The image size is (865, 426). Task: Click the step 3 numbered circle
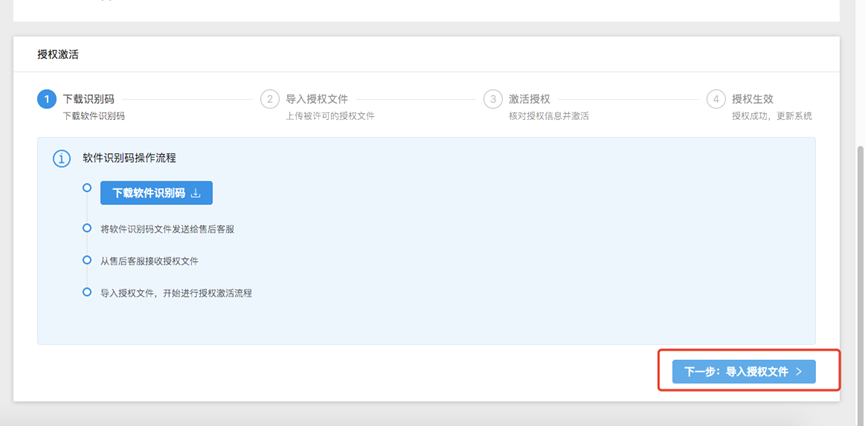(x=492, y=99)
